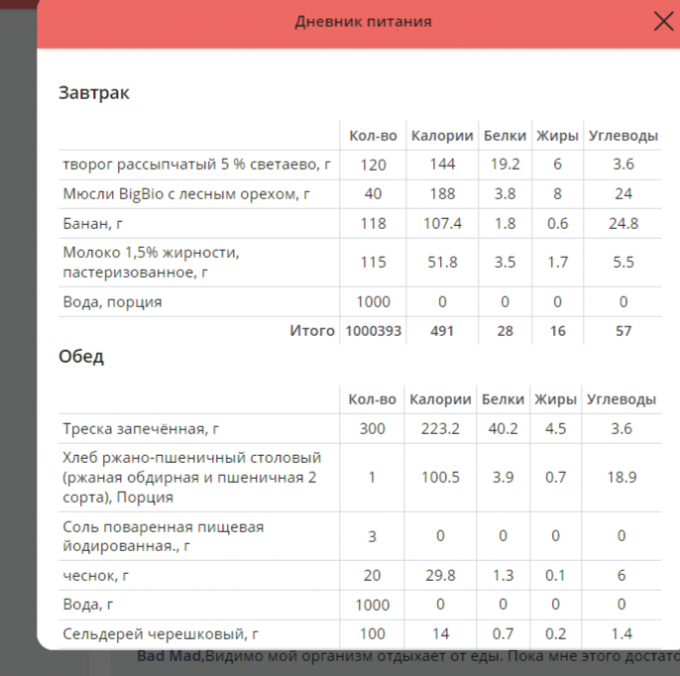Viewport: 680px width, 676px height.
Task: Select the Треска запечённая entry
Action: (140, 429)
